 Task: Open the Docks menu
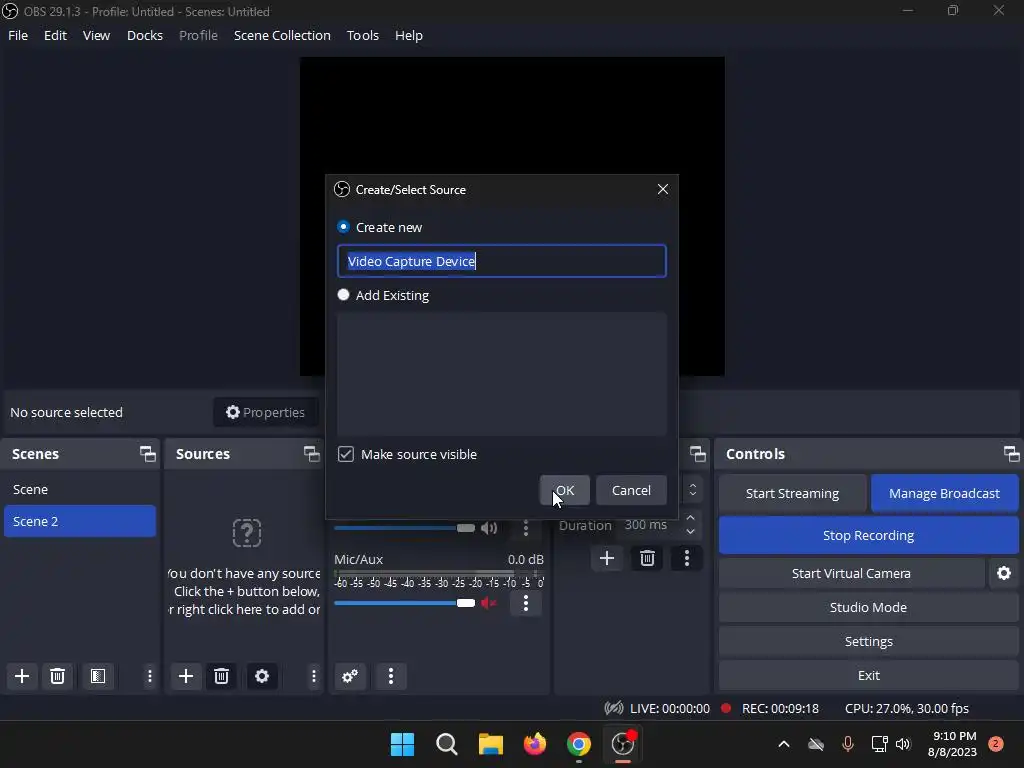(145, 35)
